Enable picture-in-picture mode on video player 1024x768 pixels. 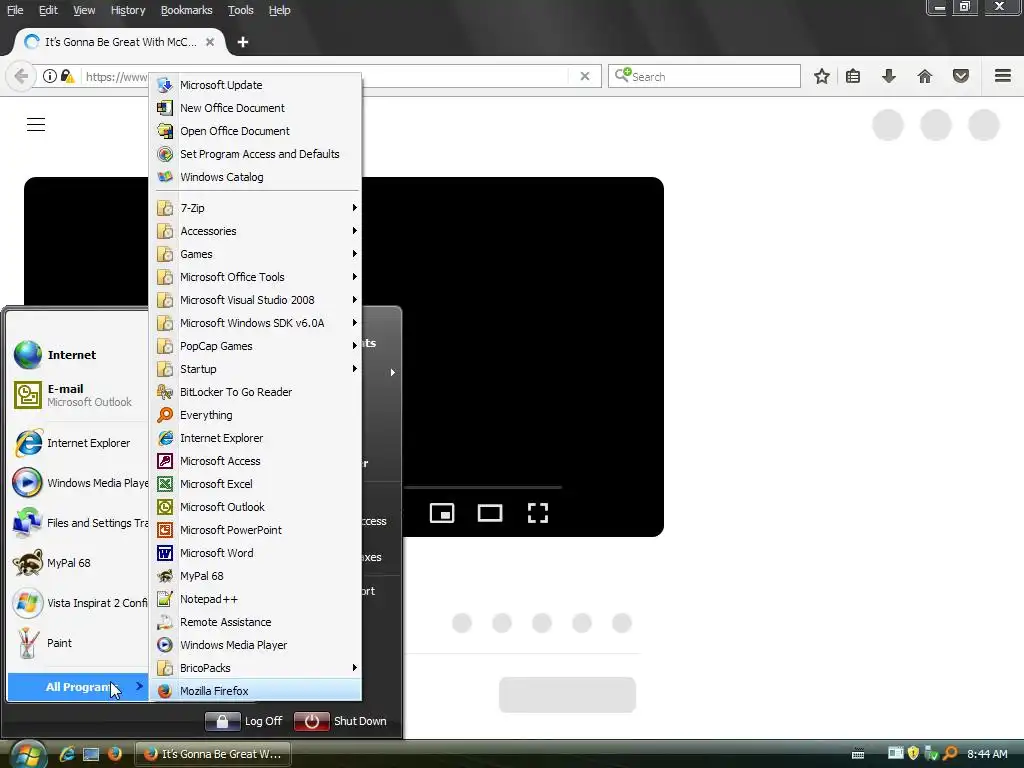tap(442, 513)
